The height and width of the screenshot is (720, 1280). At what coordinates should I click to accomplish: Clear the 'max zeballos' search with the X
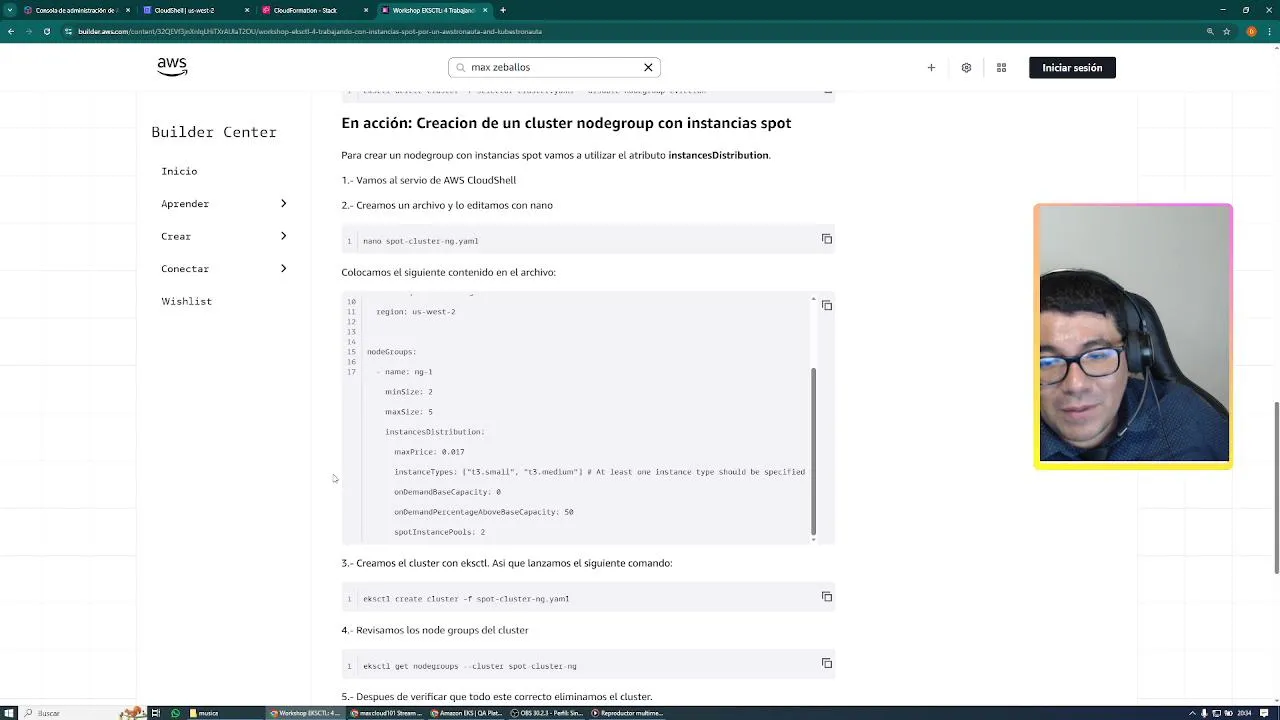point(648,67)
